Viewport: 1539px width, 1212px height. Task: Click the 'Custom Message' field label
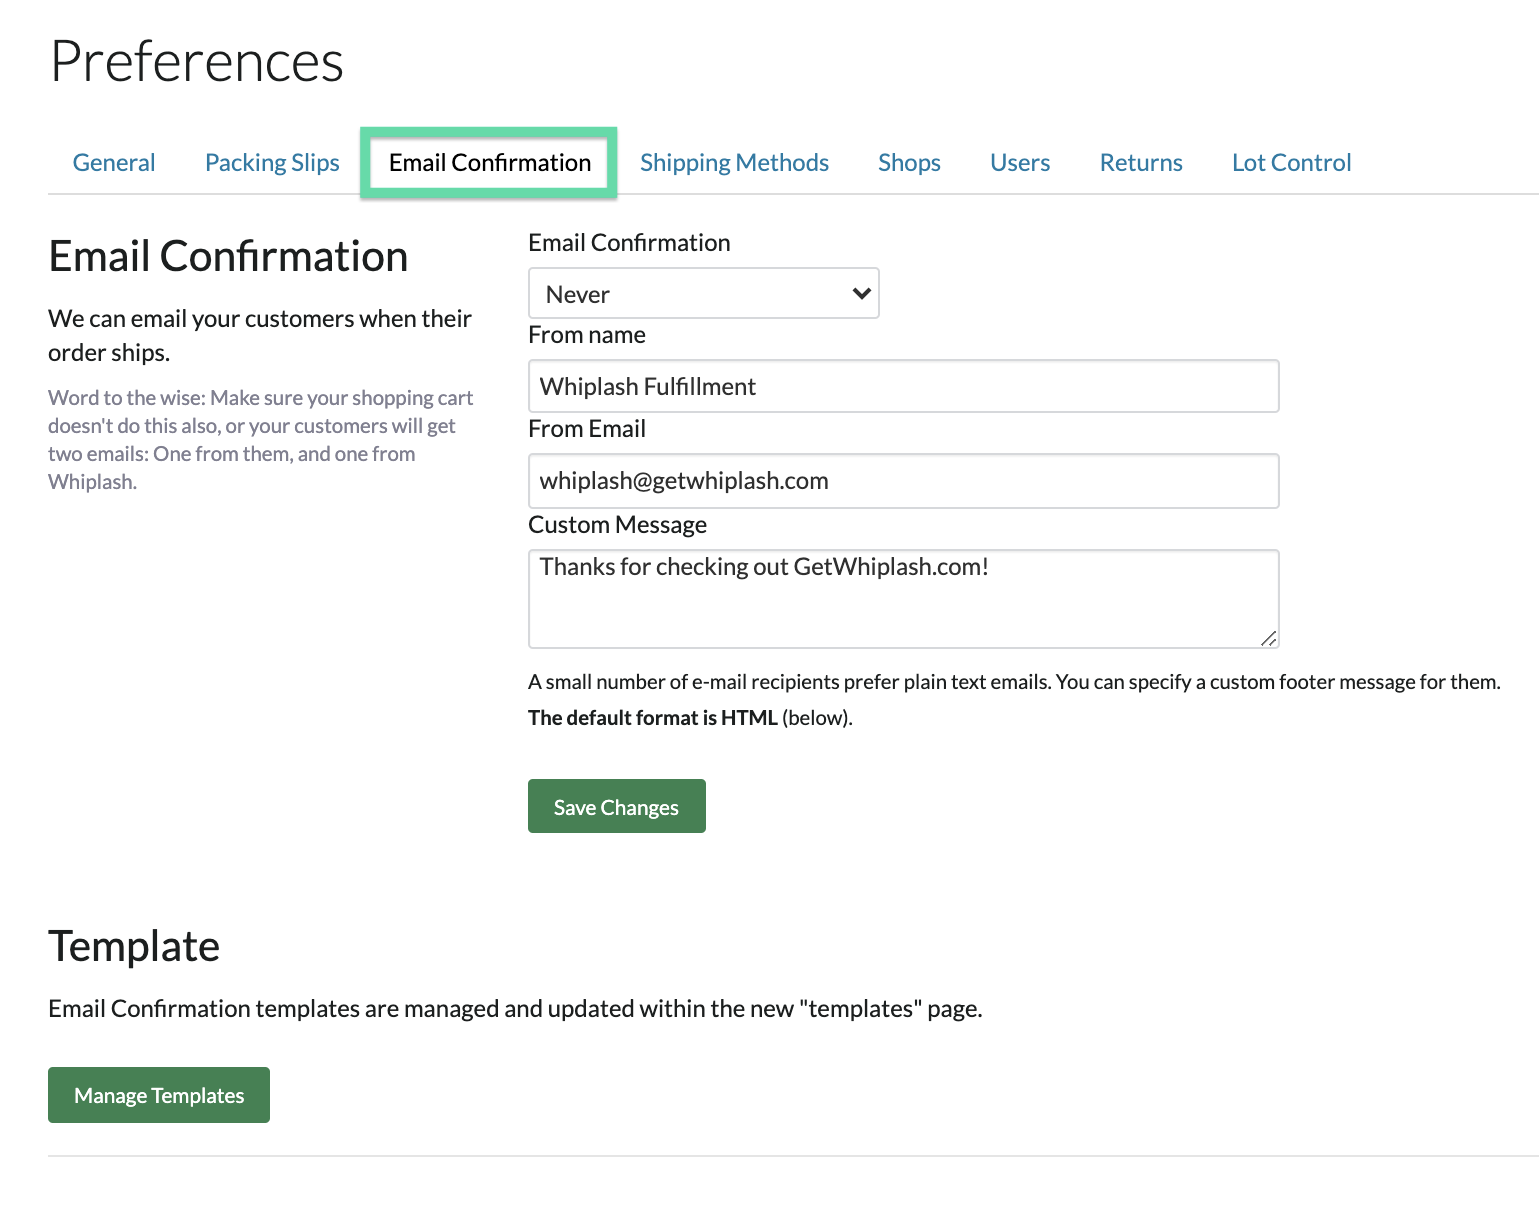(617, 525)
